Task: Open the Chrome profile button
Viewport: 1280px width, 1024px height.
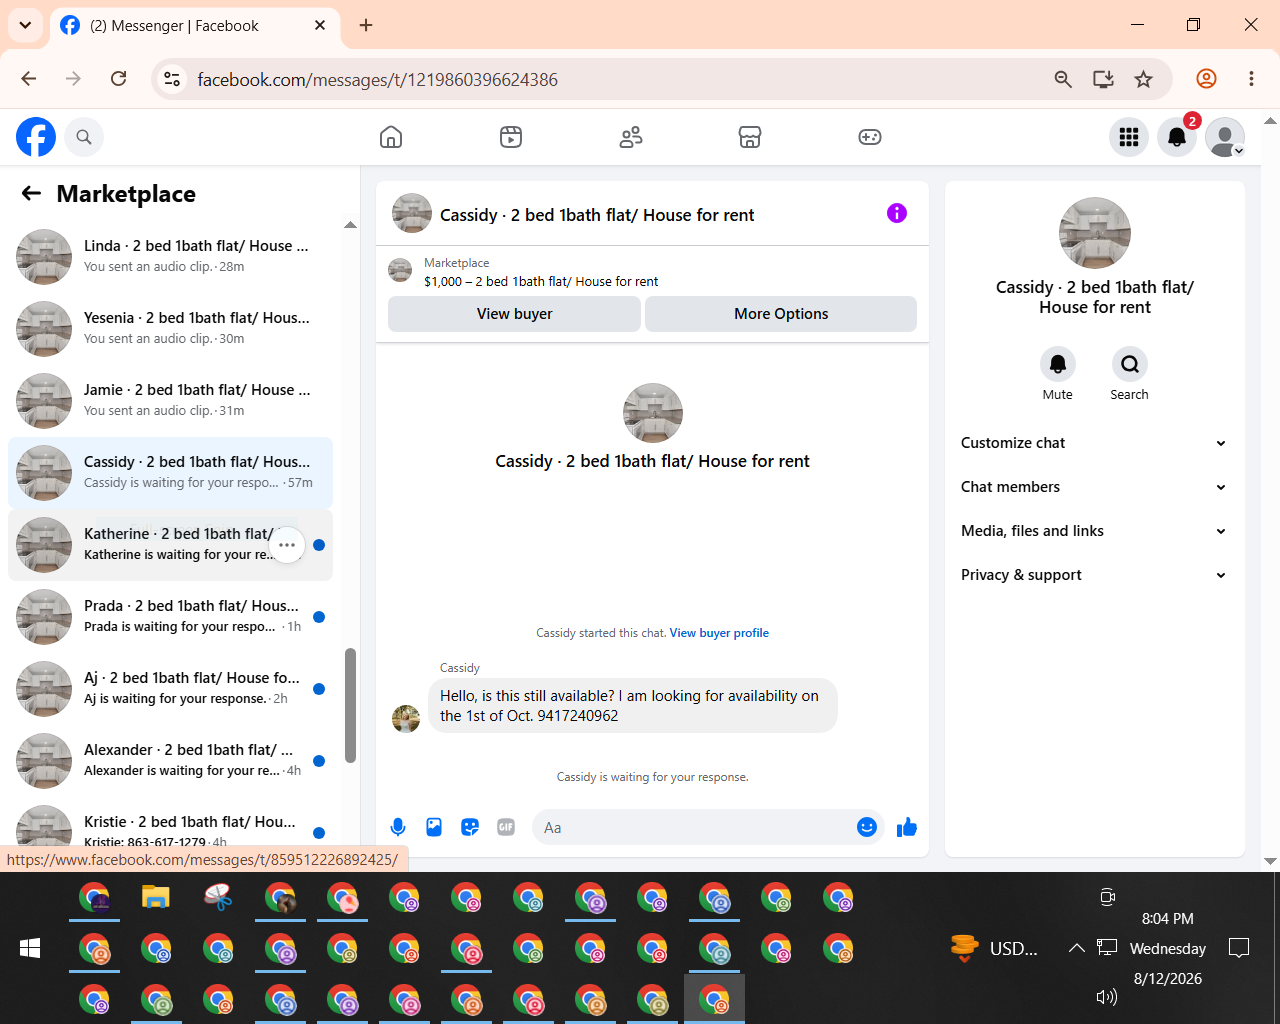Action: 1207,79
